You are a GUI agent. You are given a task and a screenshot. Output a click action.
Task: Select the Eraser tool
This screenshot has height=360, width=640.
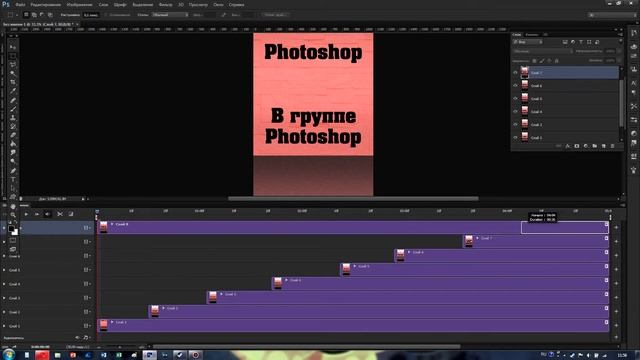pos(13,135)
